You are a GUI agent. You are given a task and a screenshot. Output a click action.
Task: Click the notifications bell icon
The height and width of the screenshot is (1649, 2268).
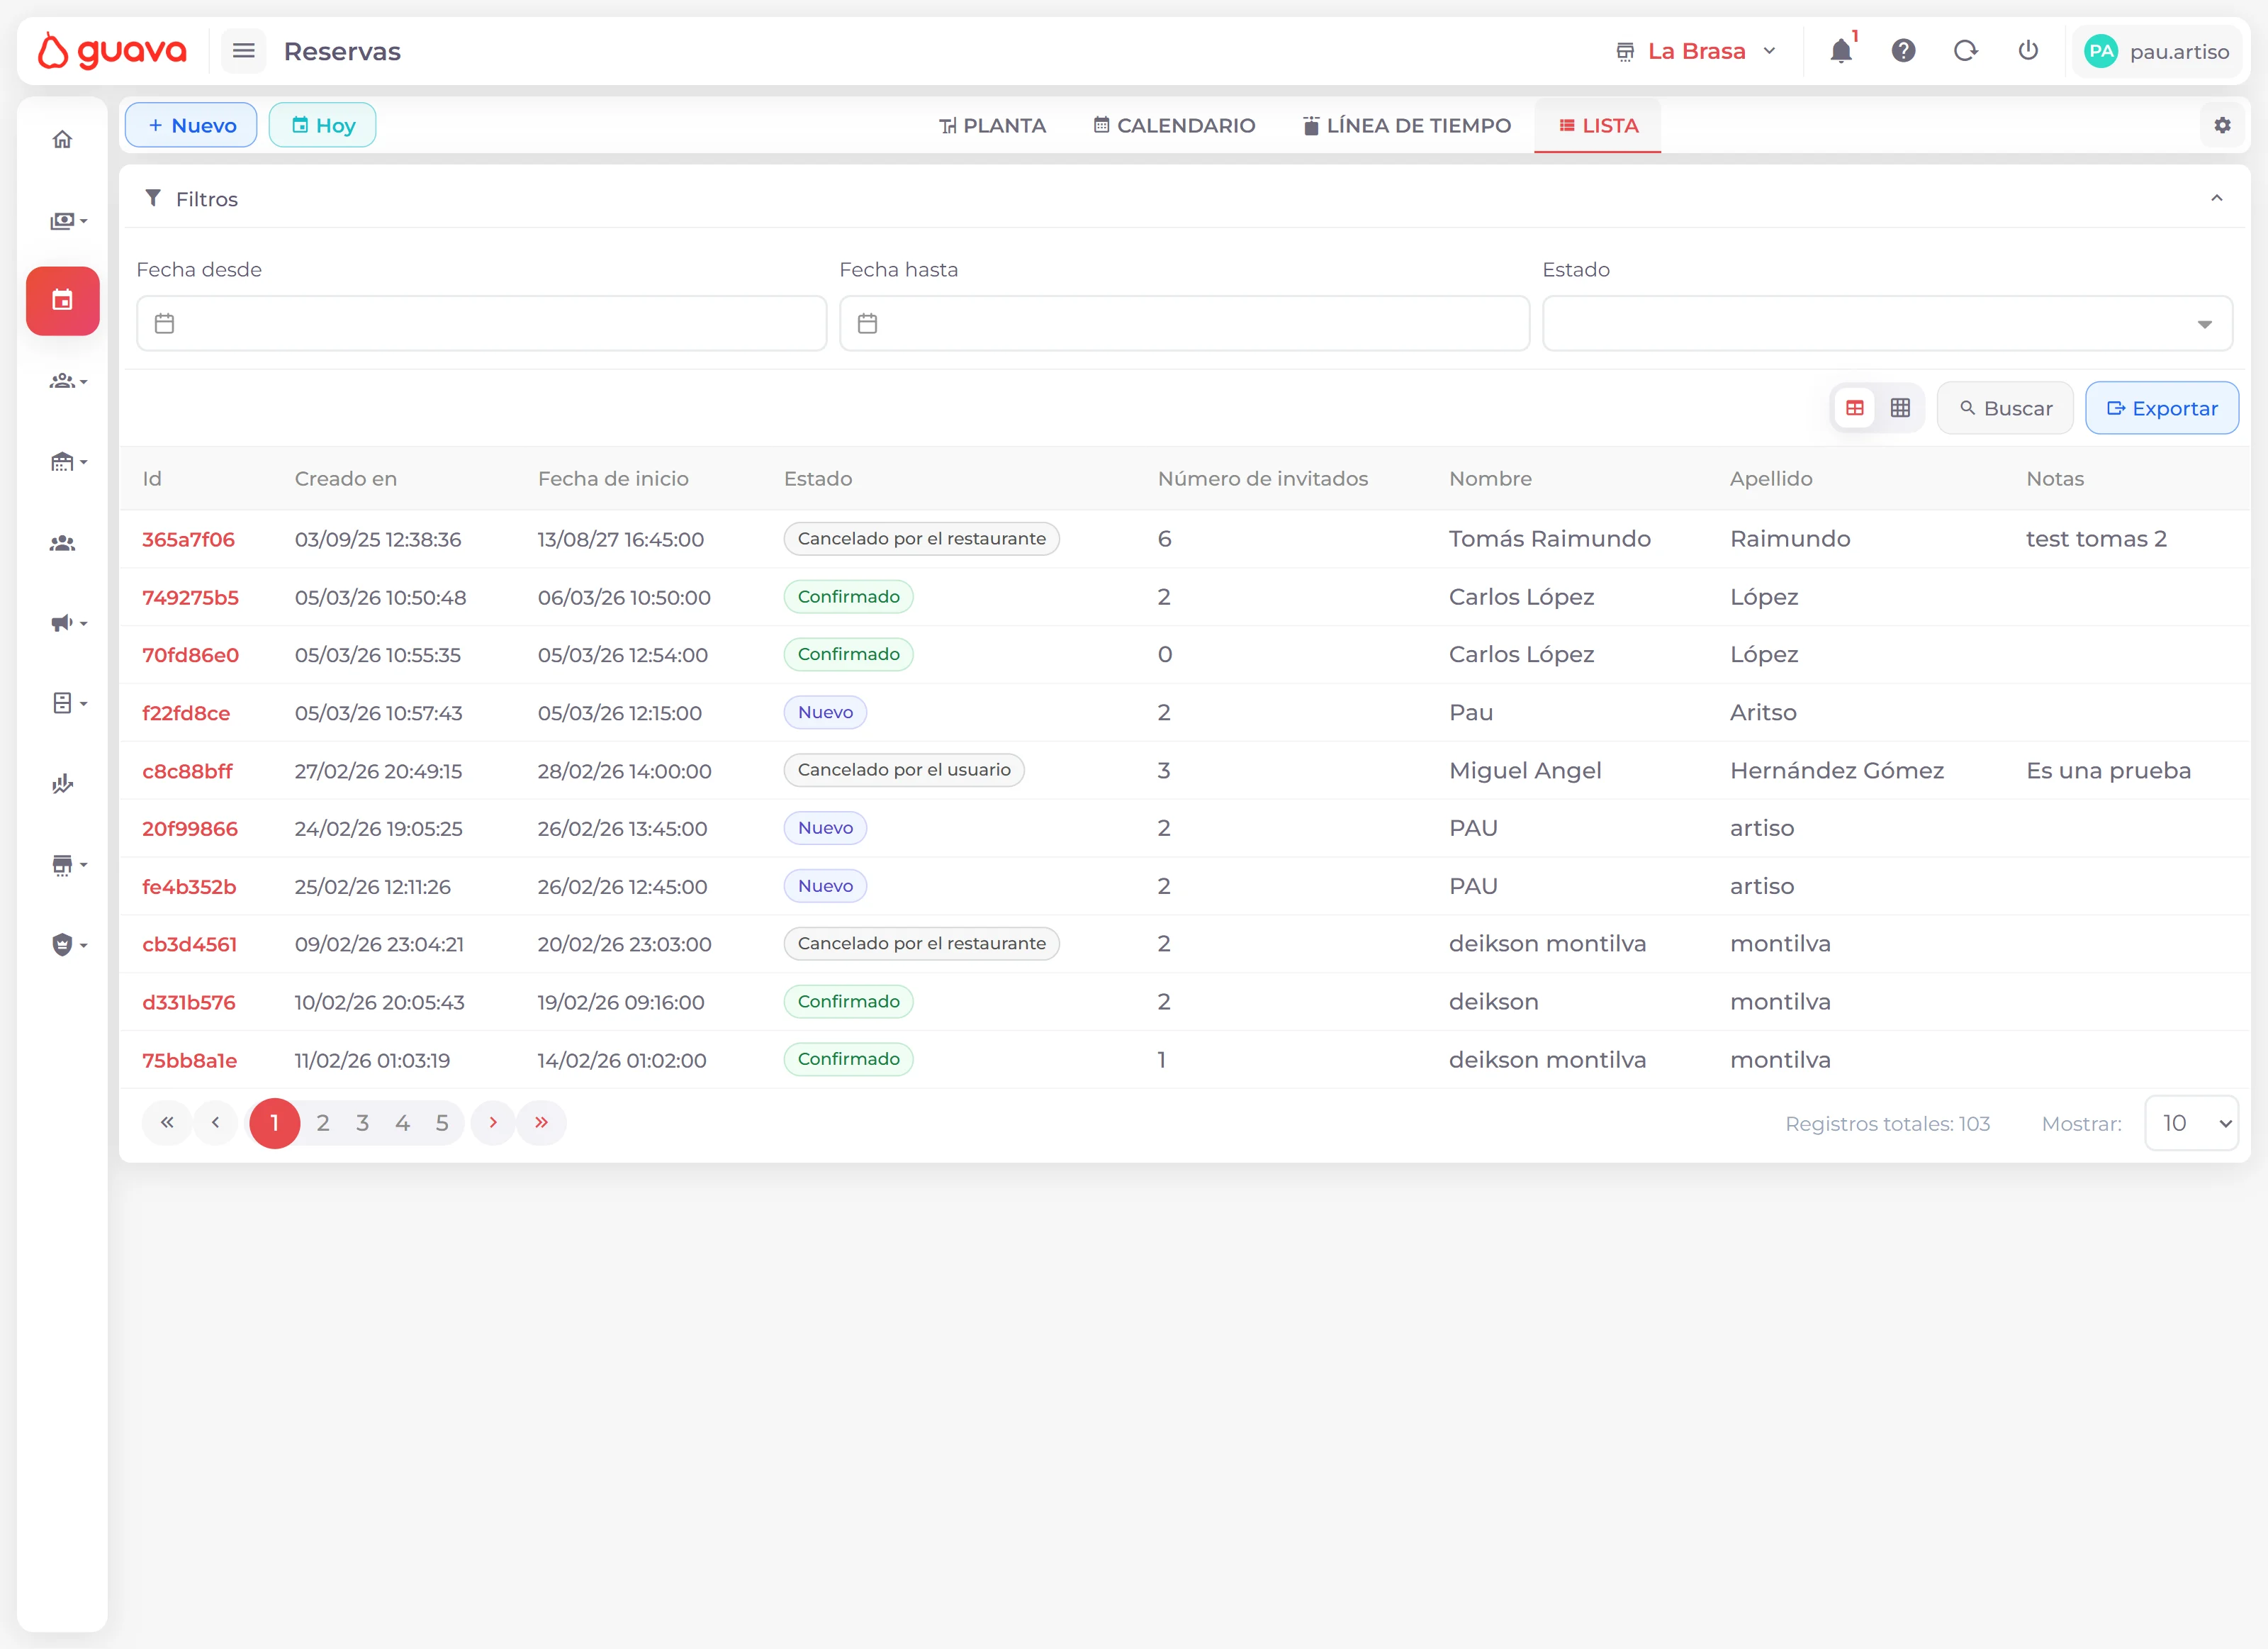click(x=1840, y=51)
